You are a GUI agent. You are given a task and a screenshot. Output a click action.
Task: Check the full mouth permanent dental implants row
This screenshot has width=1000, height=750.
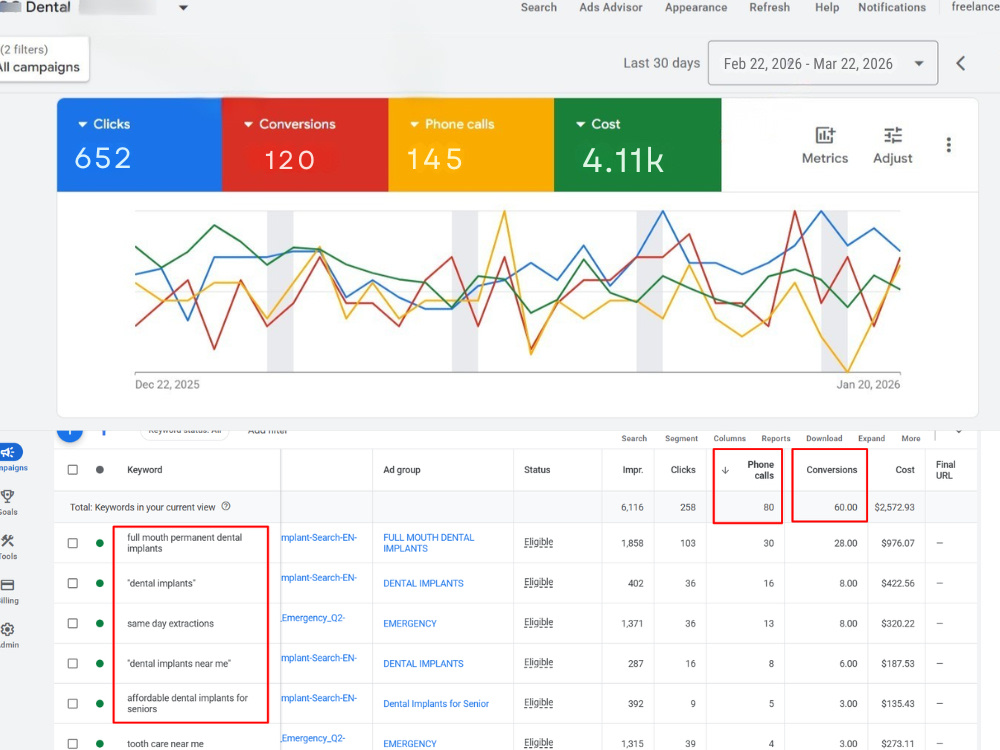click(73, 543)
